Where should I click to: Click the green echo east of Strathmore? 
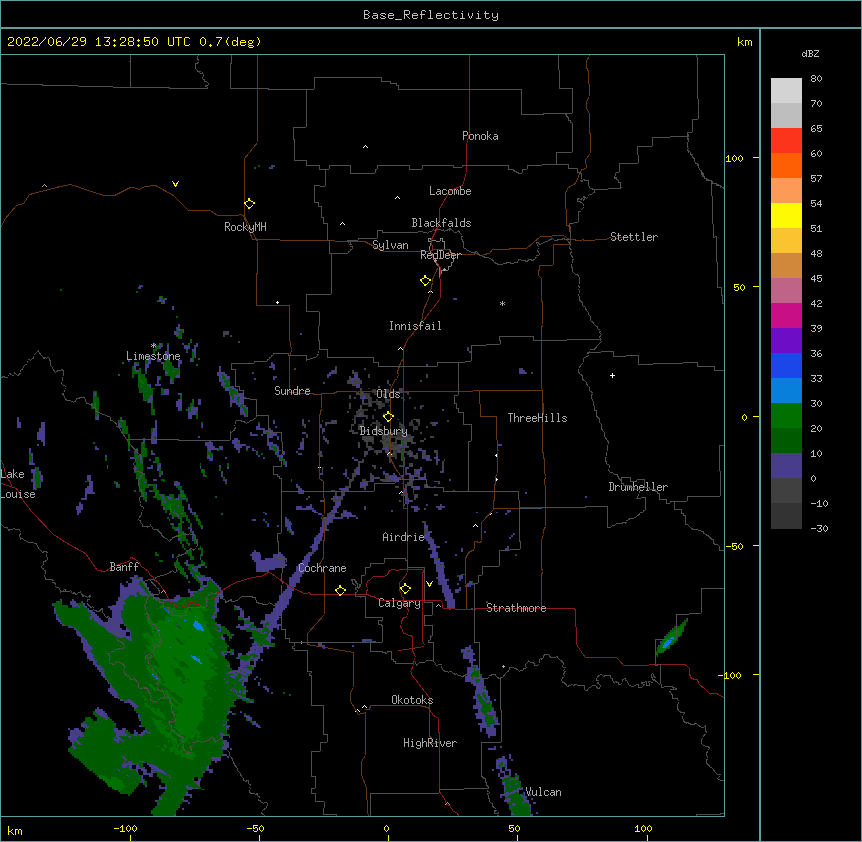tap(672, 636)
